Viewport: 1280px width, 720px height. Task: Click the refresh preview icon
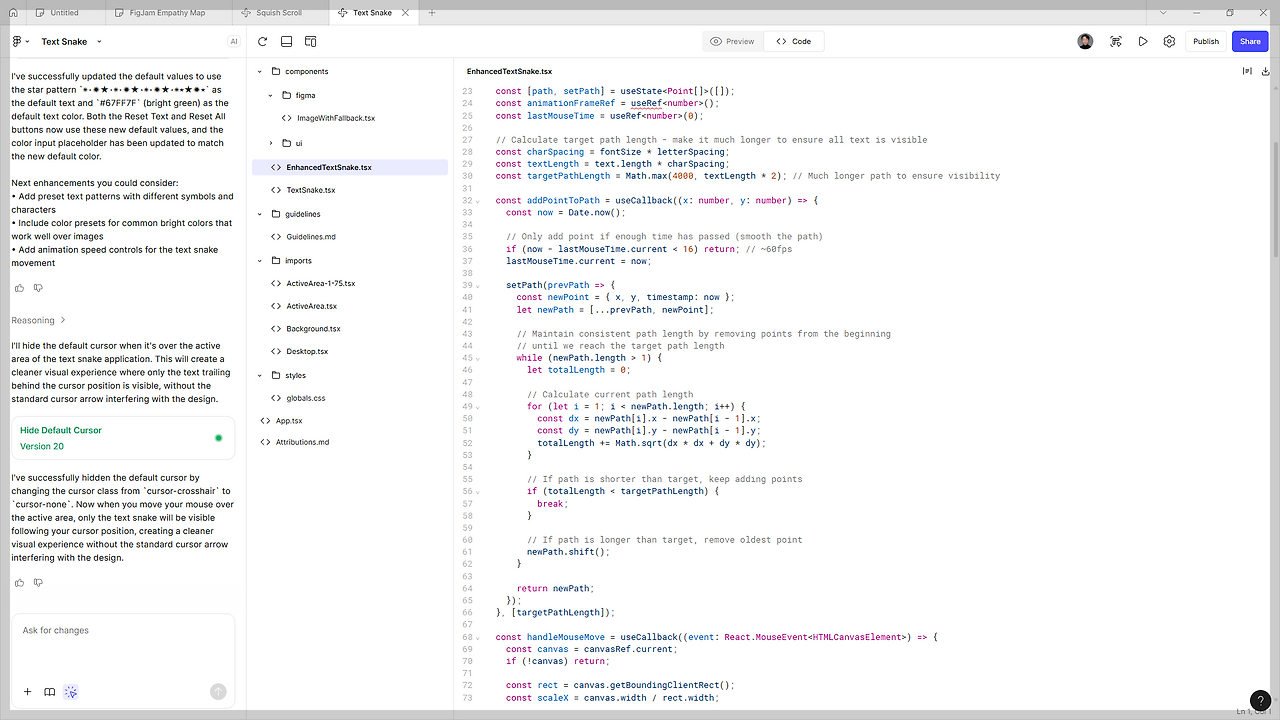point(262,42)
